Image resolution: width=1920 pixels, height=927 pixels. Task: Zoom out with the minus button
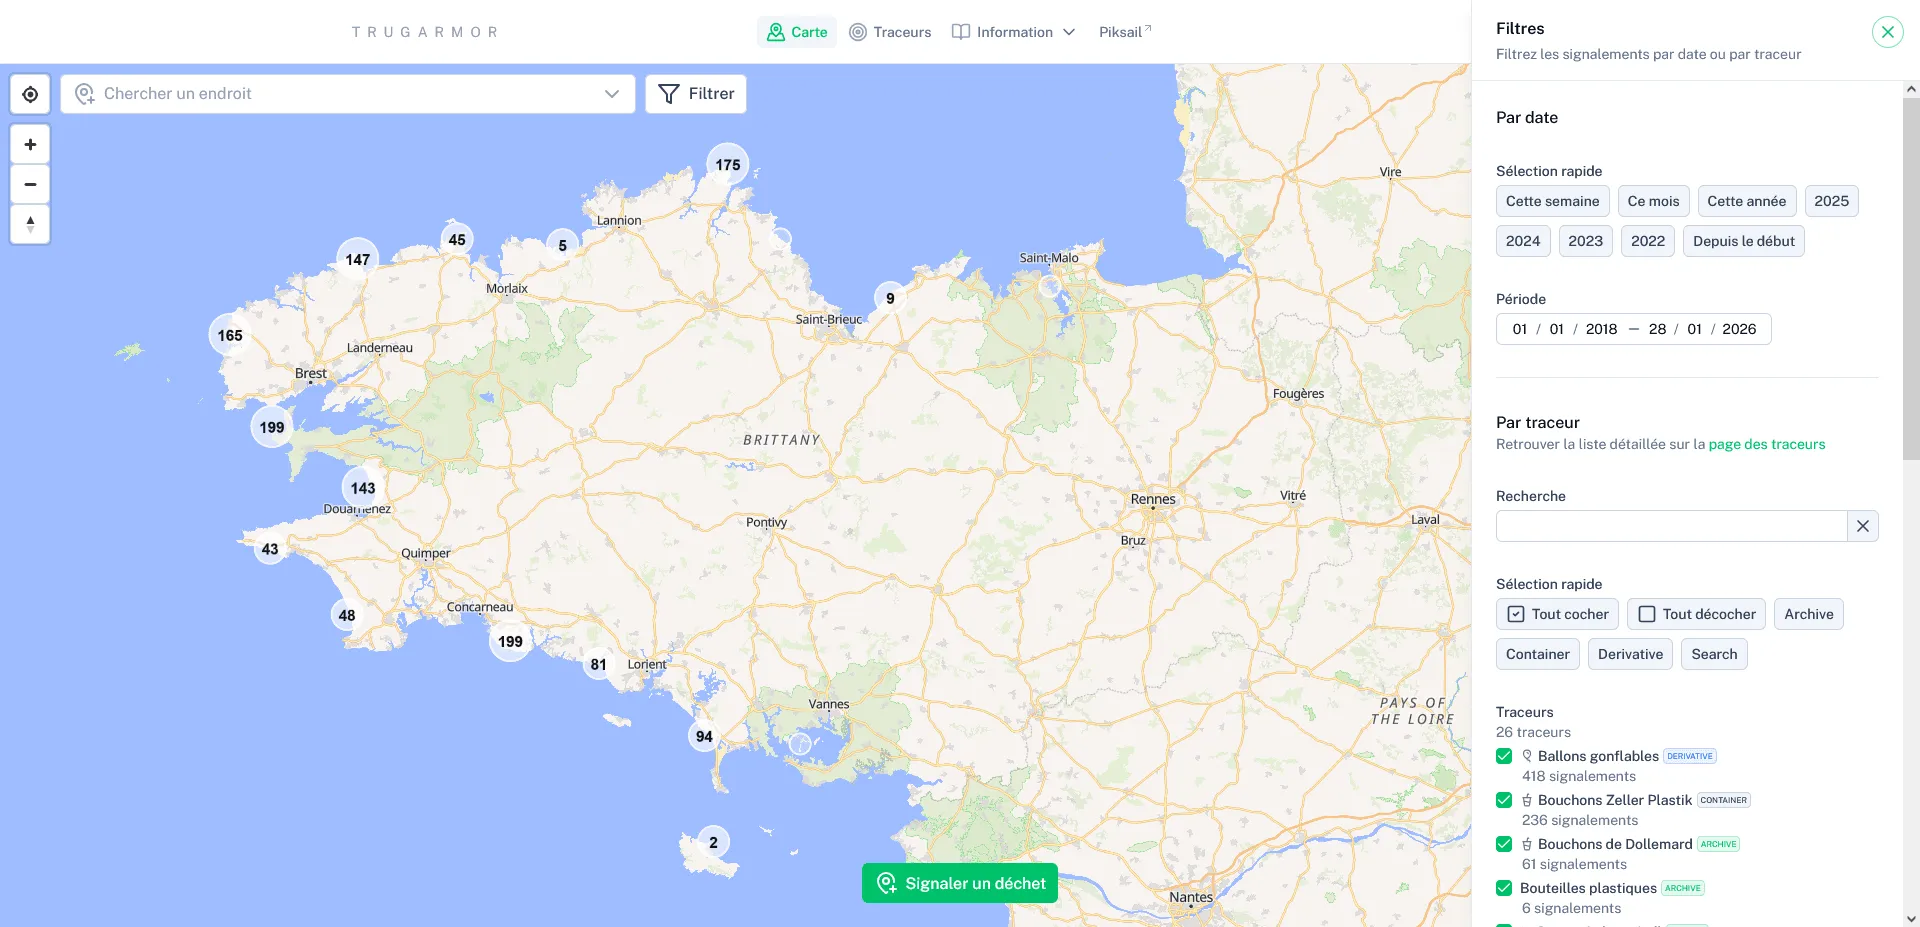(30, 184)
